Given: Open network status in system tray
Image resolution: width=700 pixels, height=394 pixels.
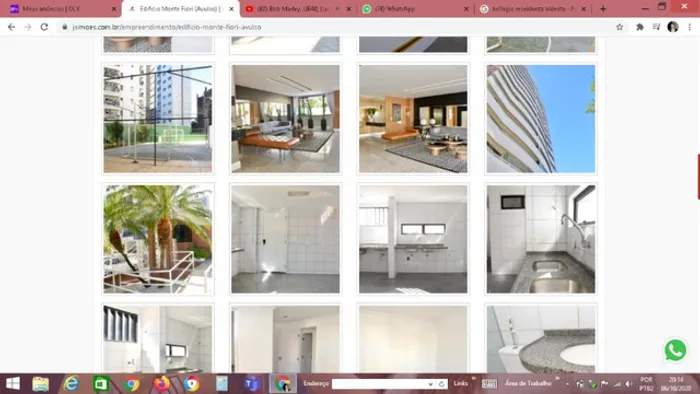Looking at the screenshot, I should (x=617, y=384).
